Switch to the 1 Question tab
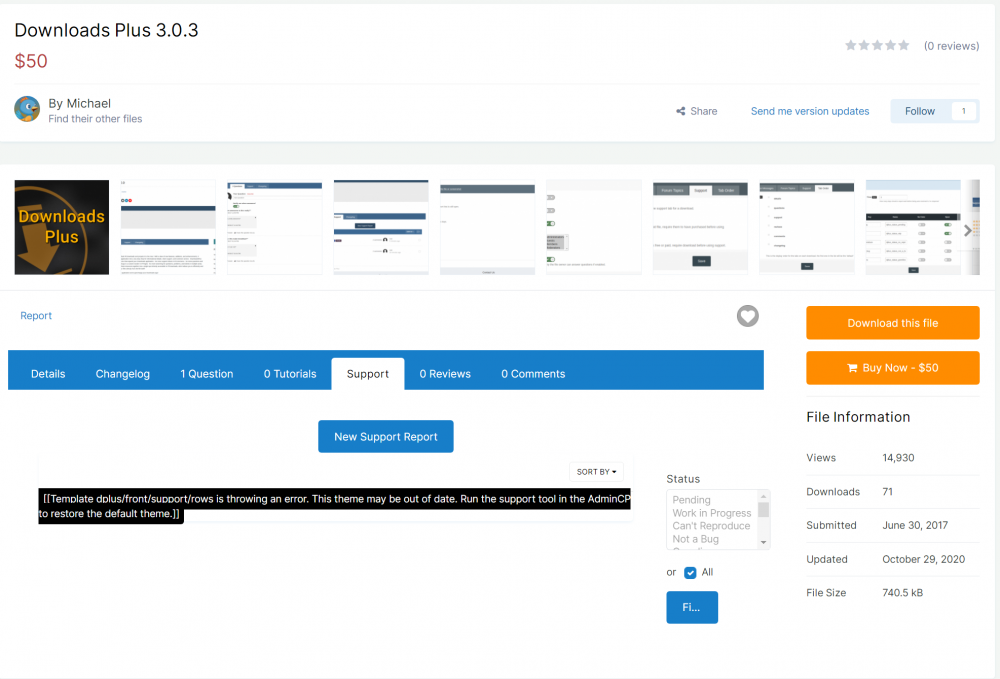The height and width of the screenshot is (679, 1000). pos(207,374)
